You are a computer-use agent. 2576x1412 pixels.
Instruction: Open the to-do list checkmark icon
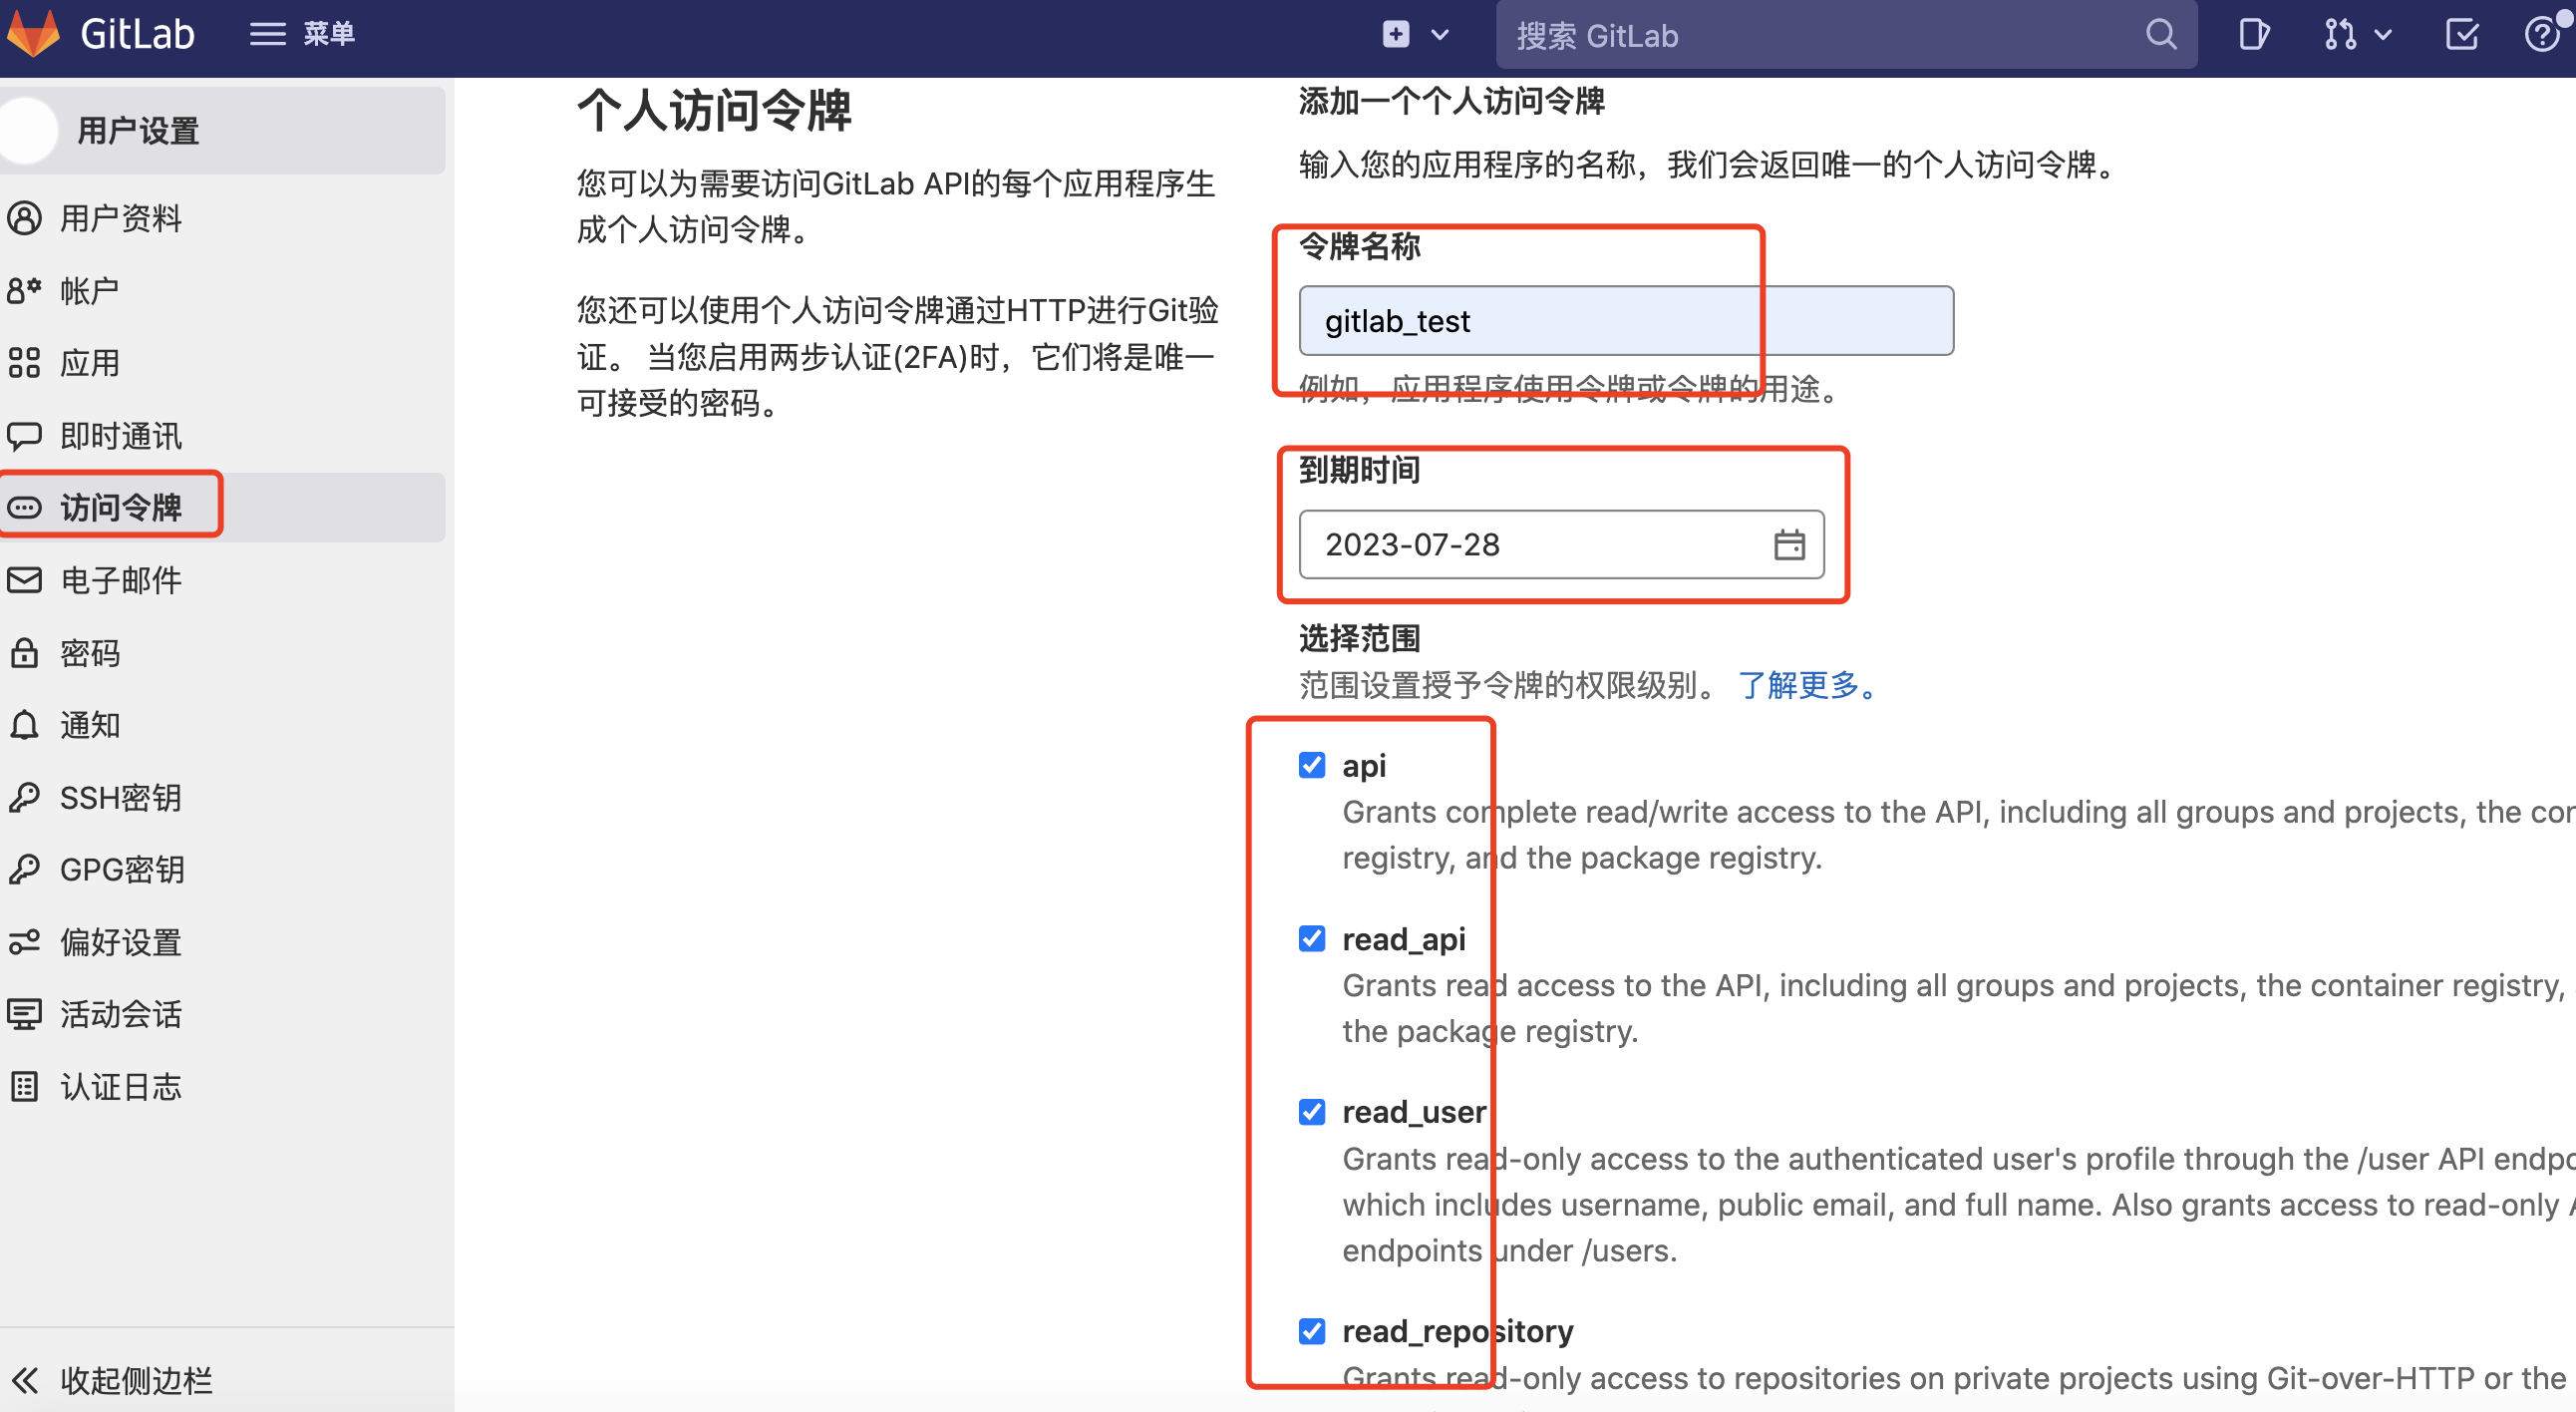click(2461, 35)
